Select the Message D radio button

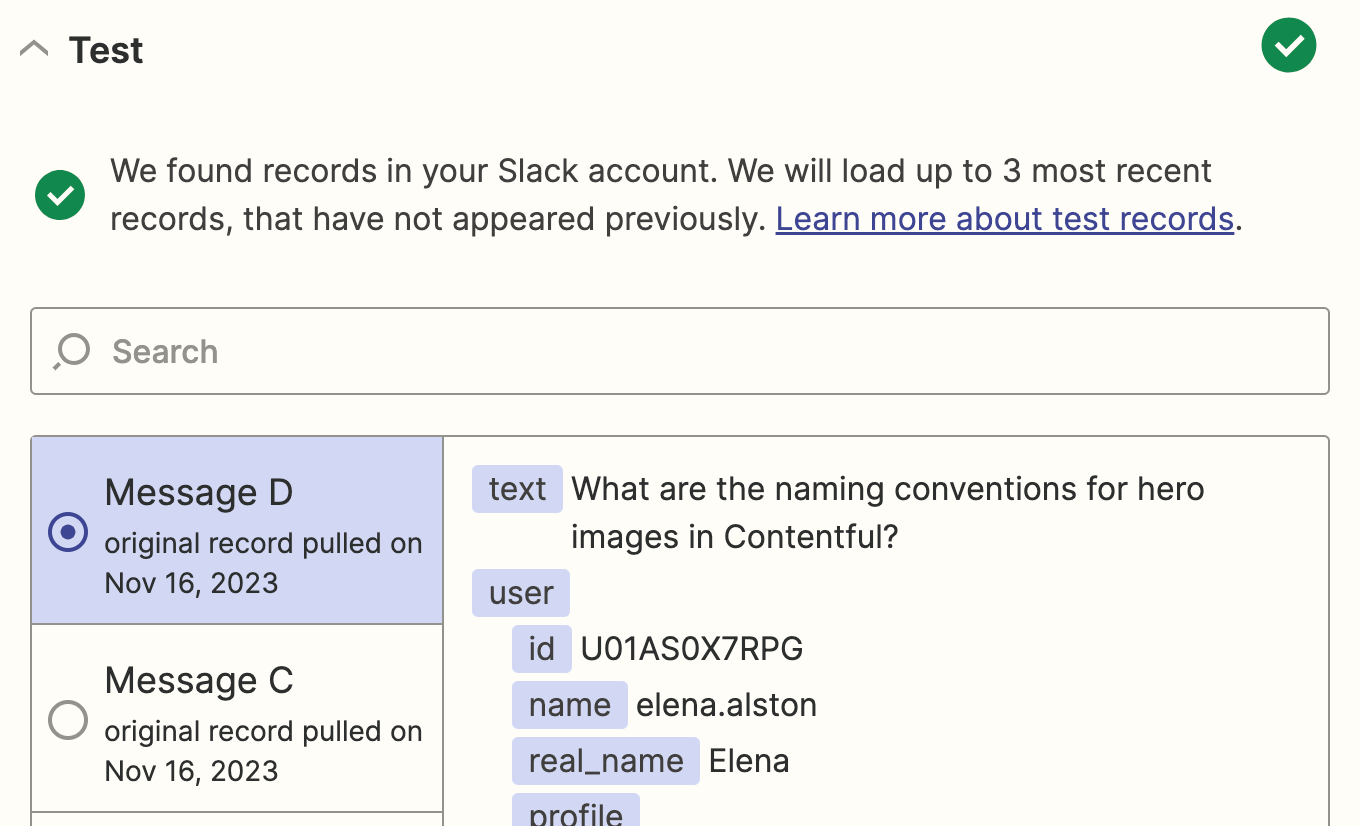[x=68, y=532]
